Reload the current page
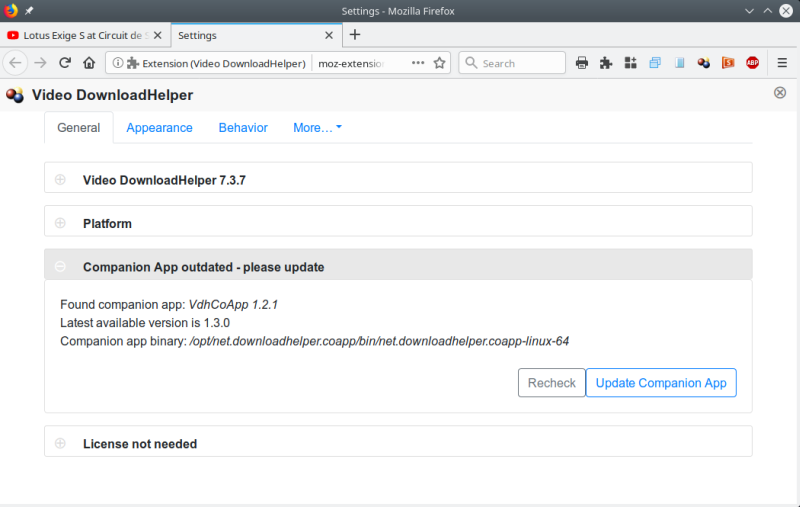 65,63
